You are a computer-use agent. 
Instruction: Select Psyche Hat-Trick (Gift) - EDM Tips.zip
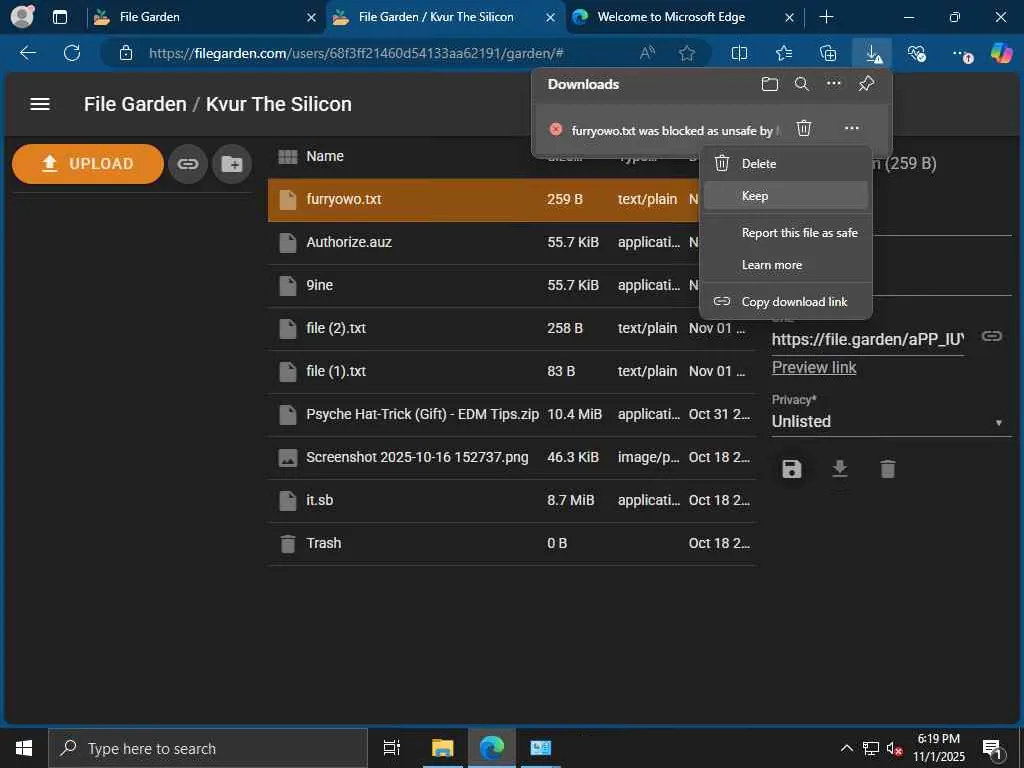(512, 414)
